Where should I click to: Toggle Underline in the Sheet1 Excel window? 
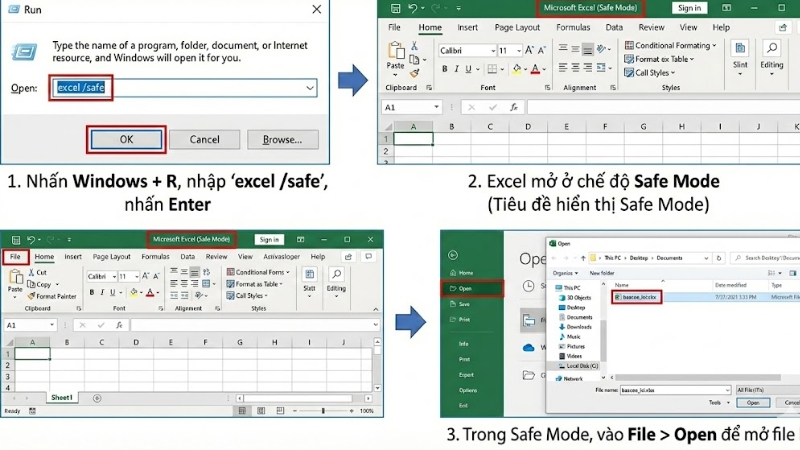pyautogui.click(x=112, y=292)
